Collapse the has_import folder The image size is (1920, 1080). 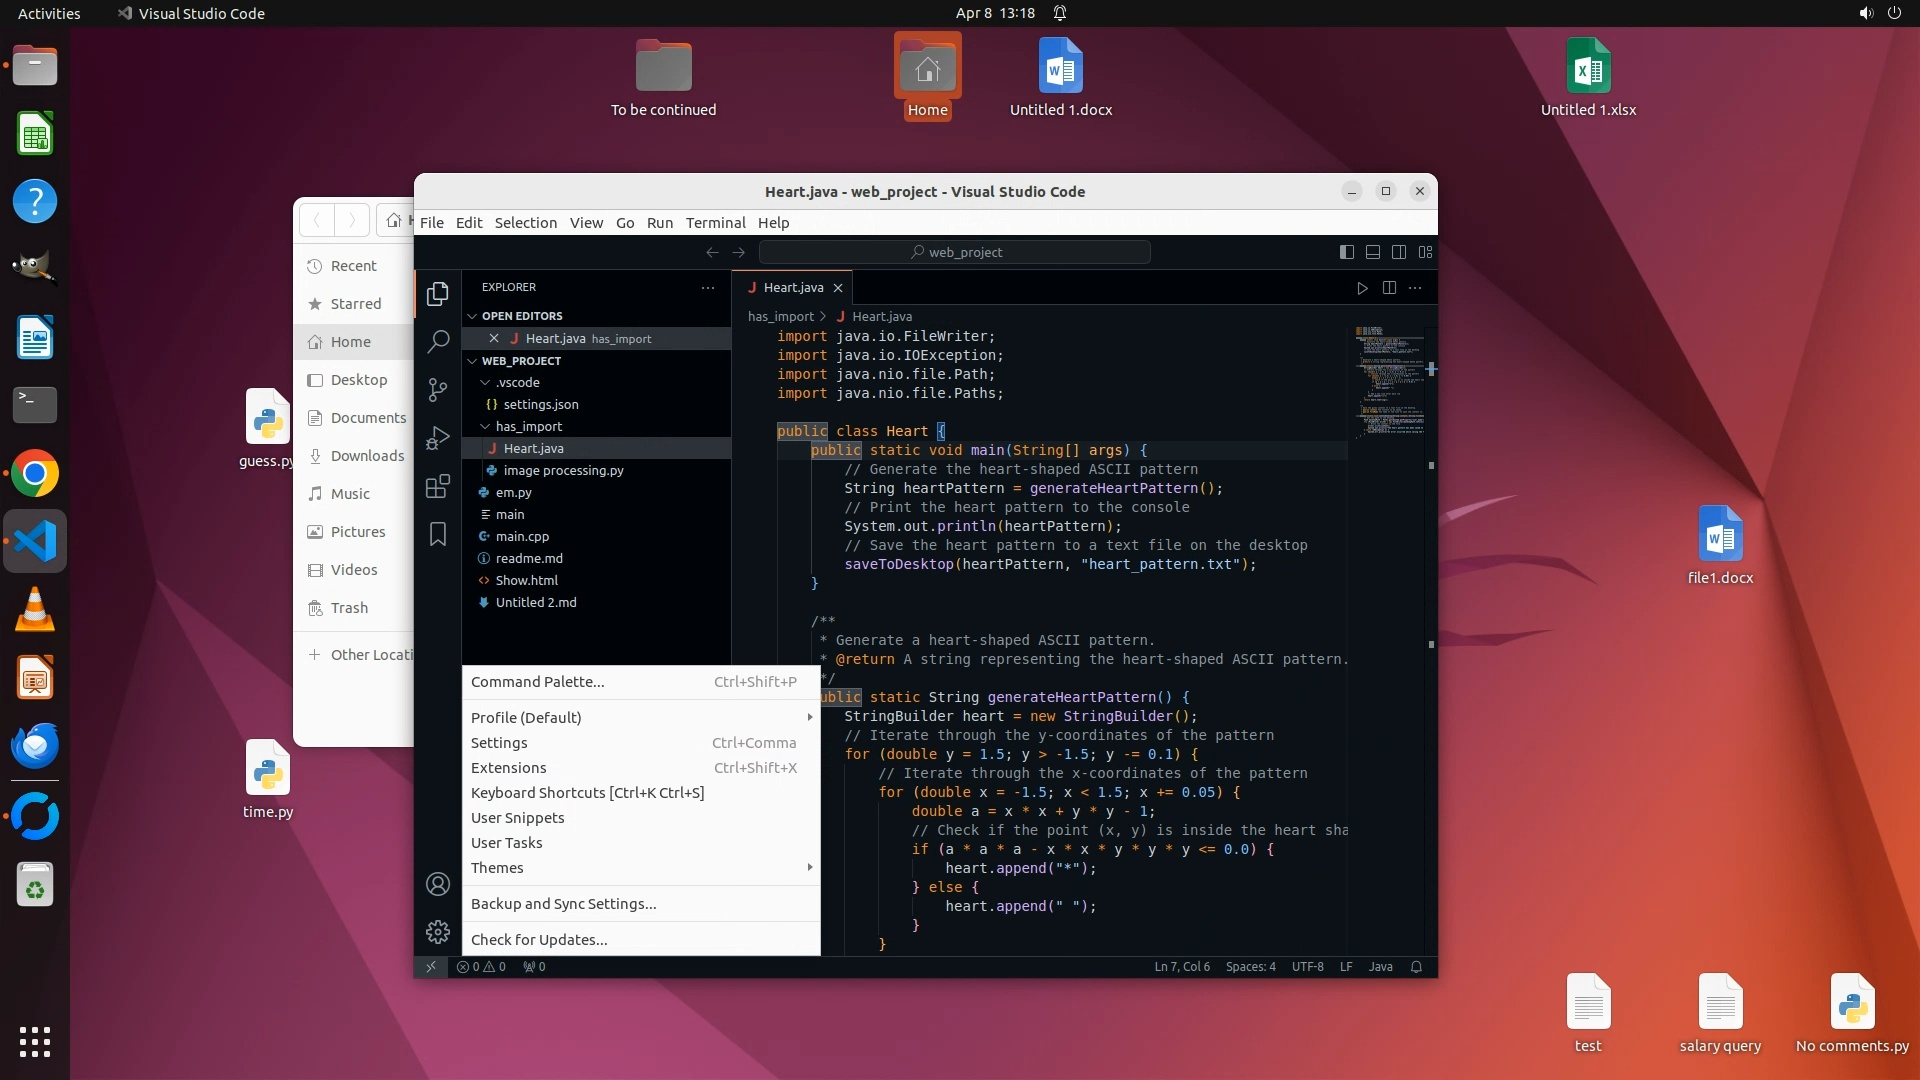(485, 427)
